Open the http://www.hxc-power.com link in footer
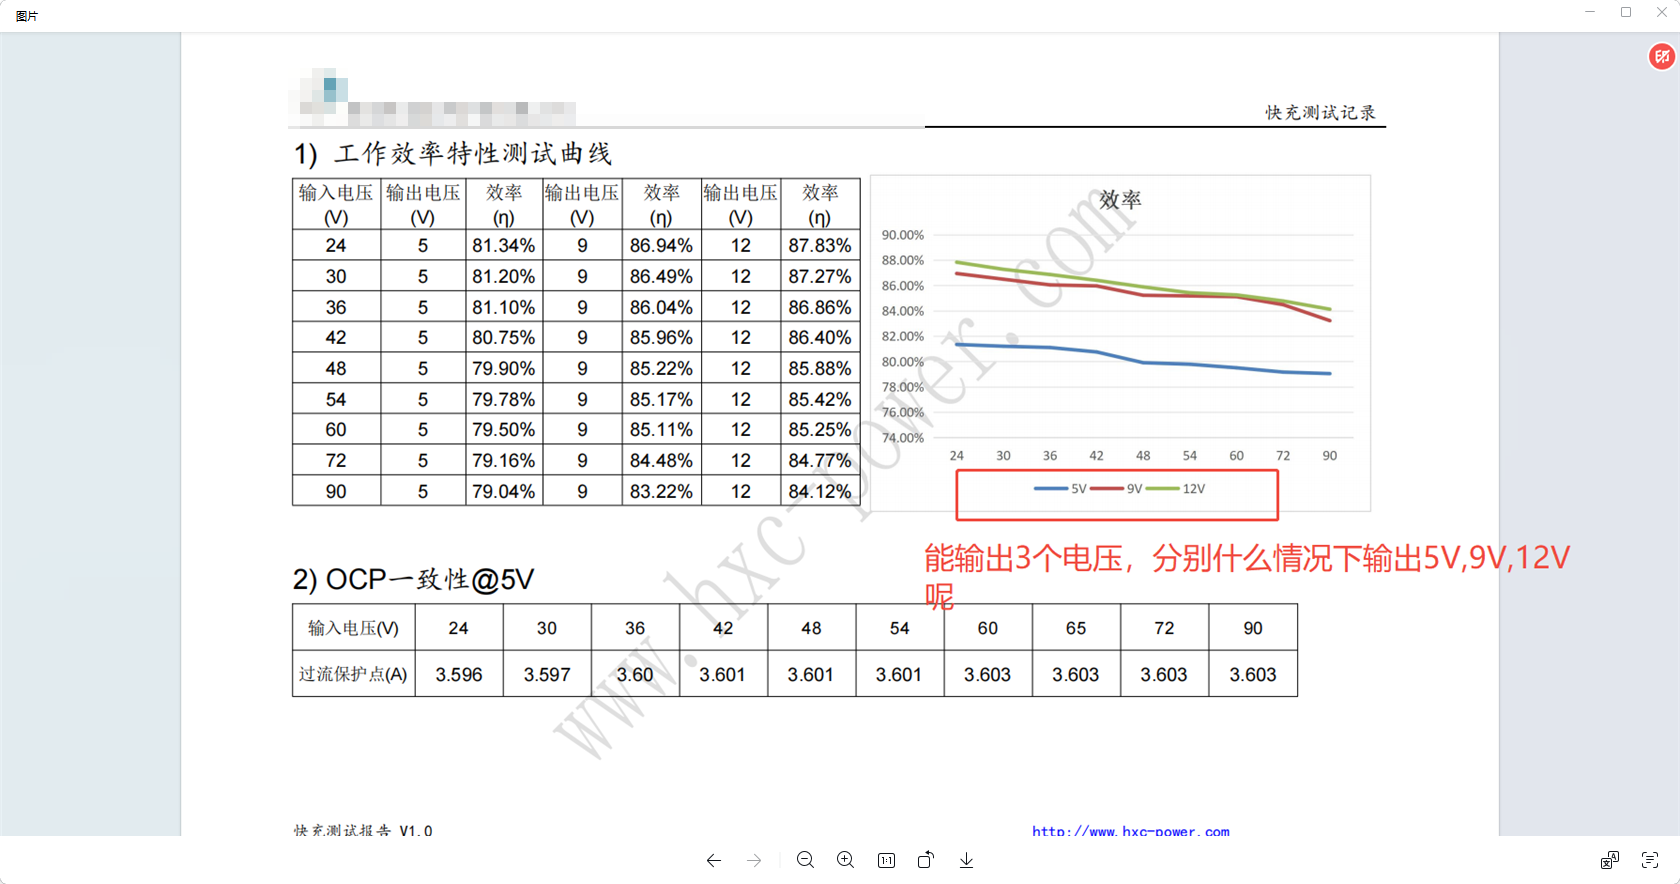 point(1131,831)
